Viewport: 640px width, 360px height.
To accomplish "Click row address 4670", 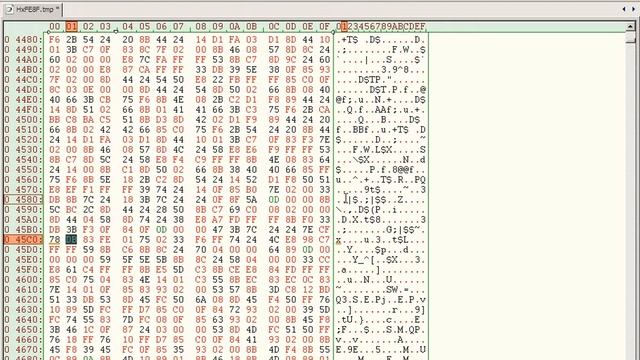I will pyautogui.click(x=23, y=350).
